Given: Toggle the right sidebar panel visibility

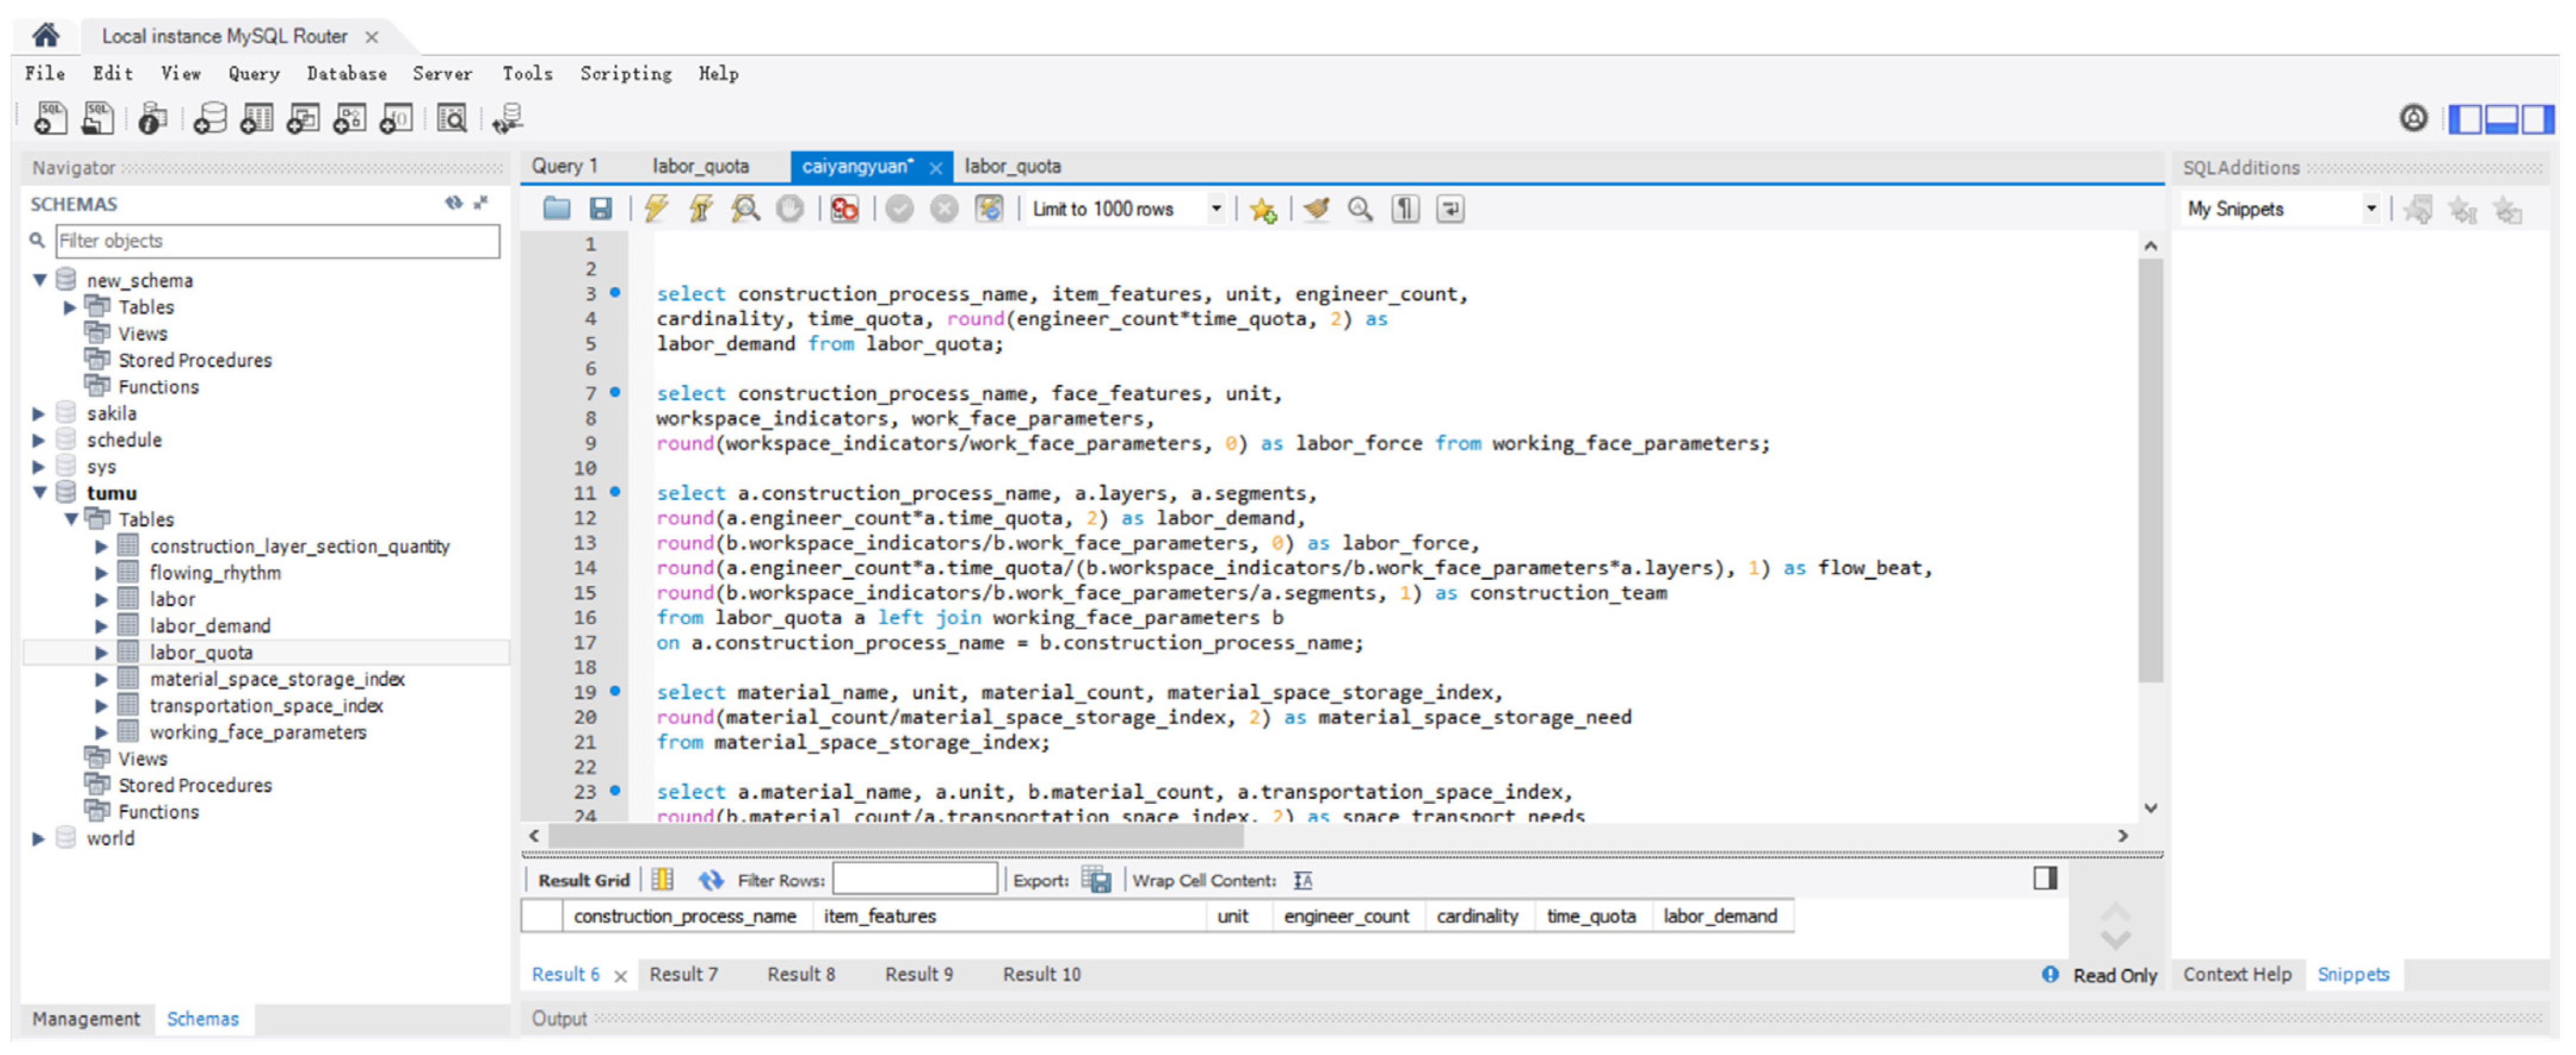Looking at the screenshot, I should [x=2538, y=119].
